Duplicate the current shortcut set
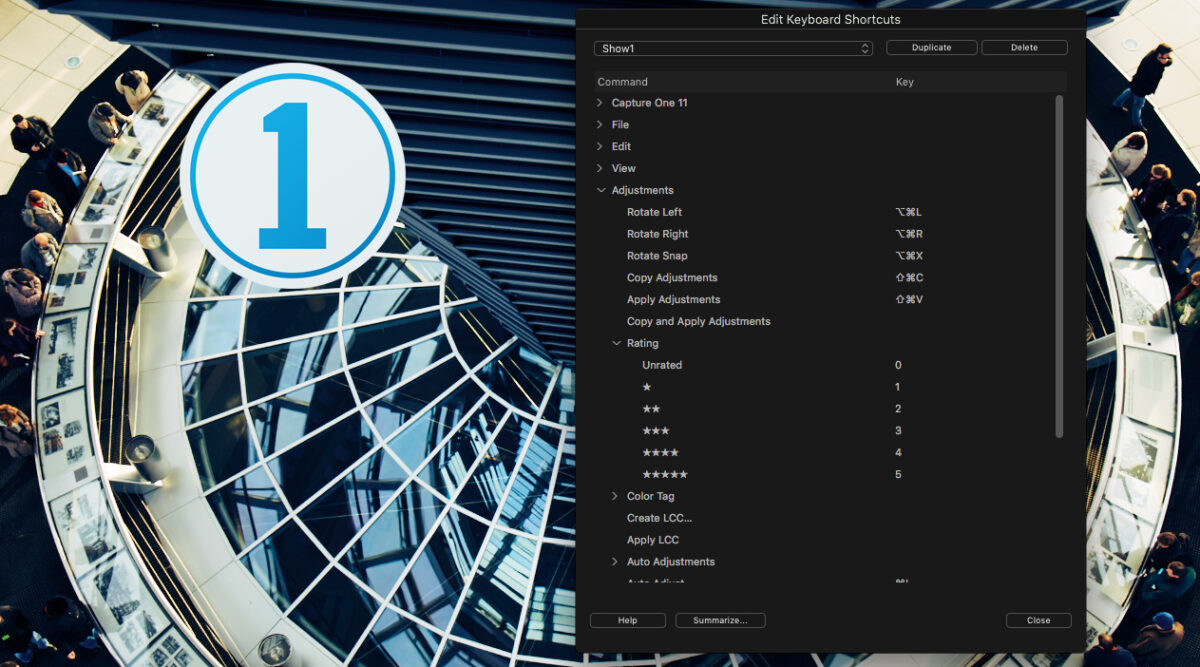 tap(931, 47)
